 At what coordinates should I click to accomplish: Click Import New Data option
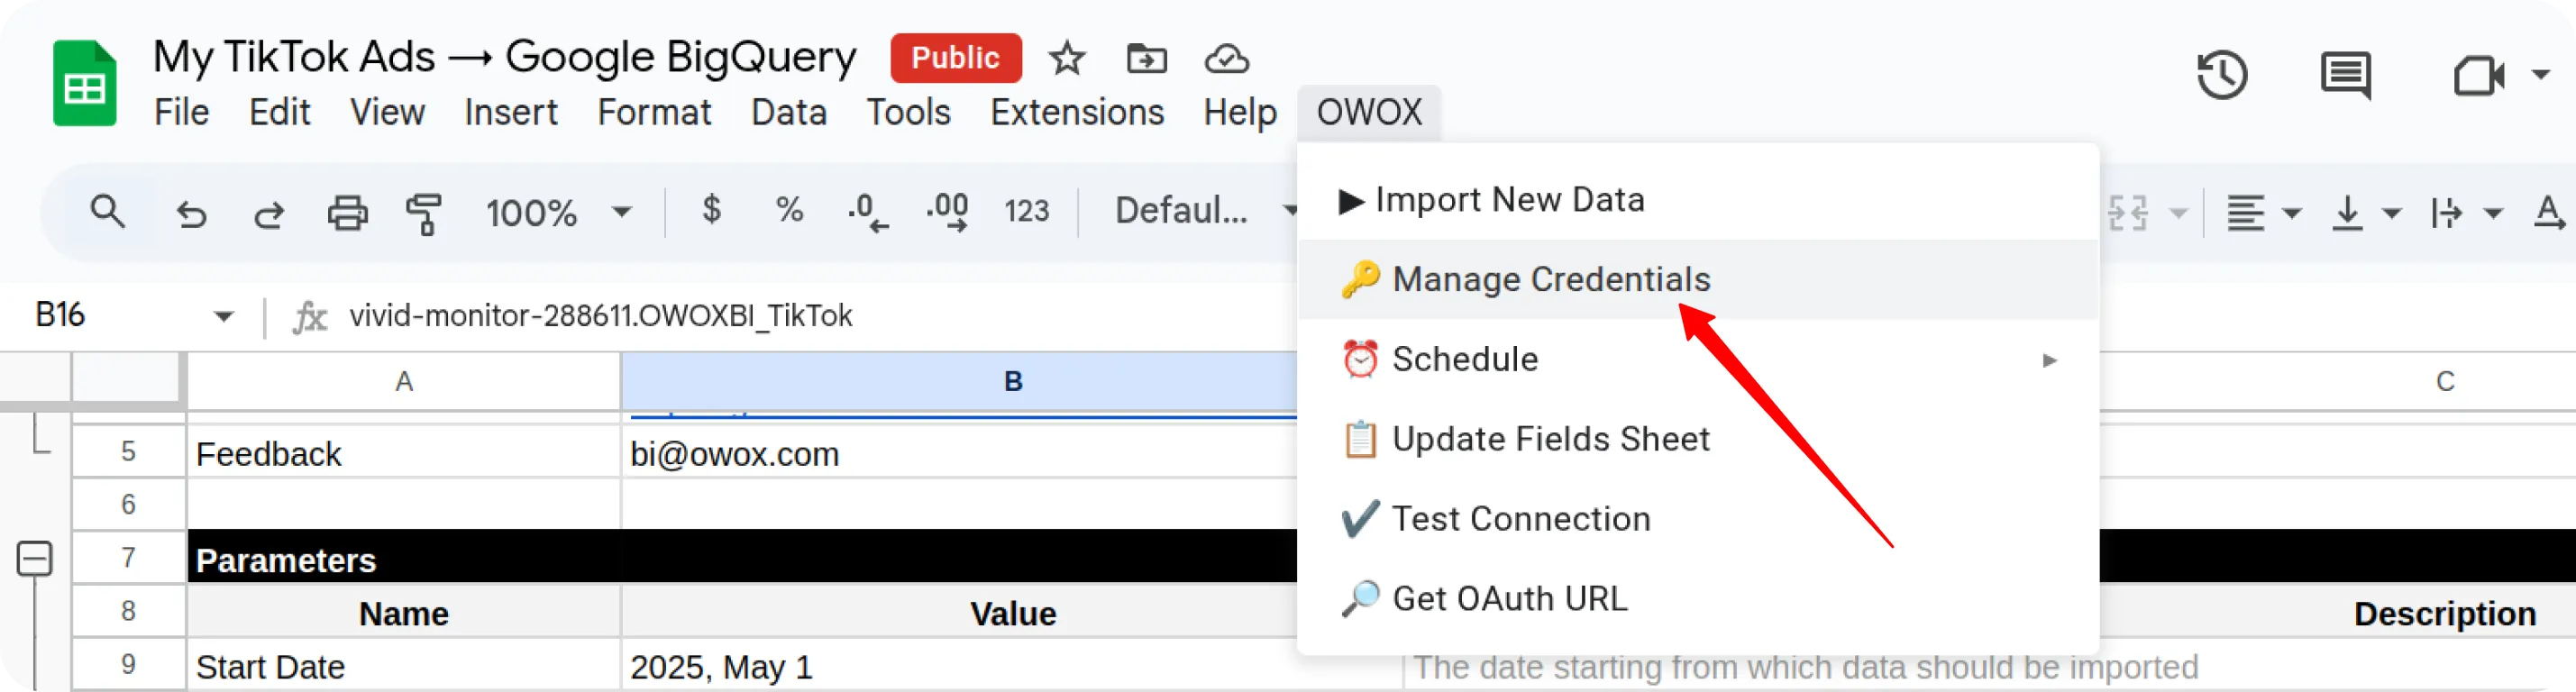[1508, 200]
